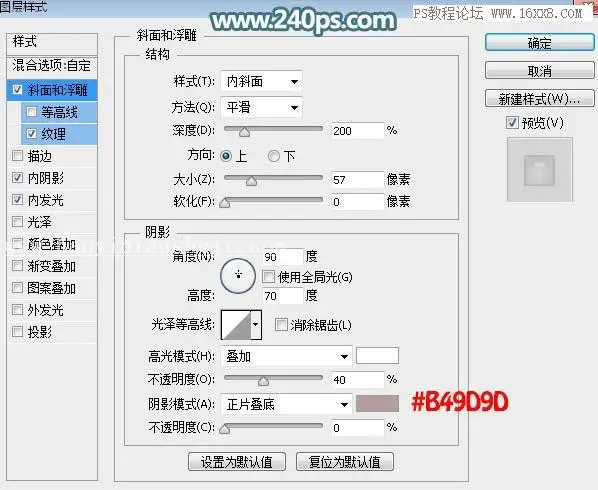The width and height of the screenshot is (598, 490).
Task: Open the 内发光 settings entry
Action: [x=46, y=200]
